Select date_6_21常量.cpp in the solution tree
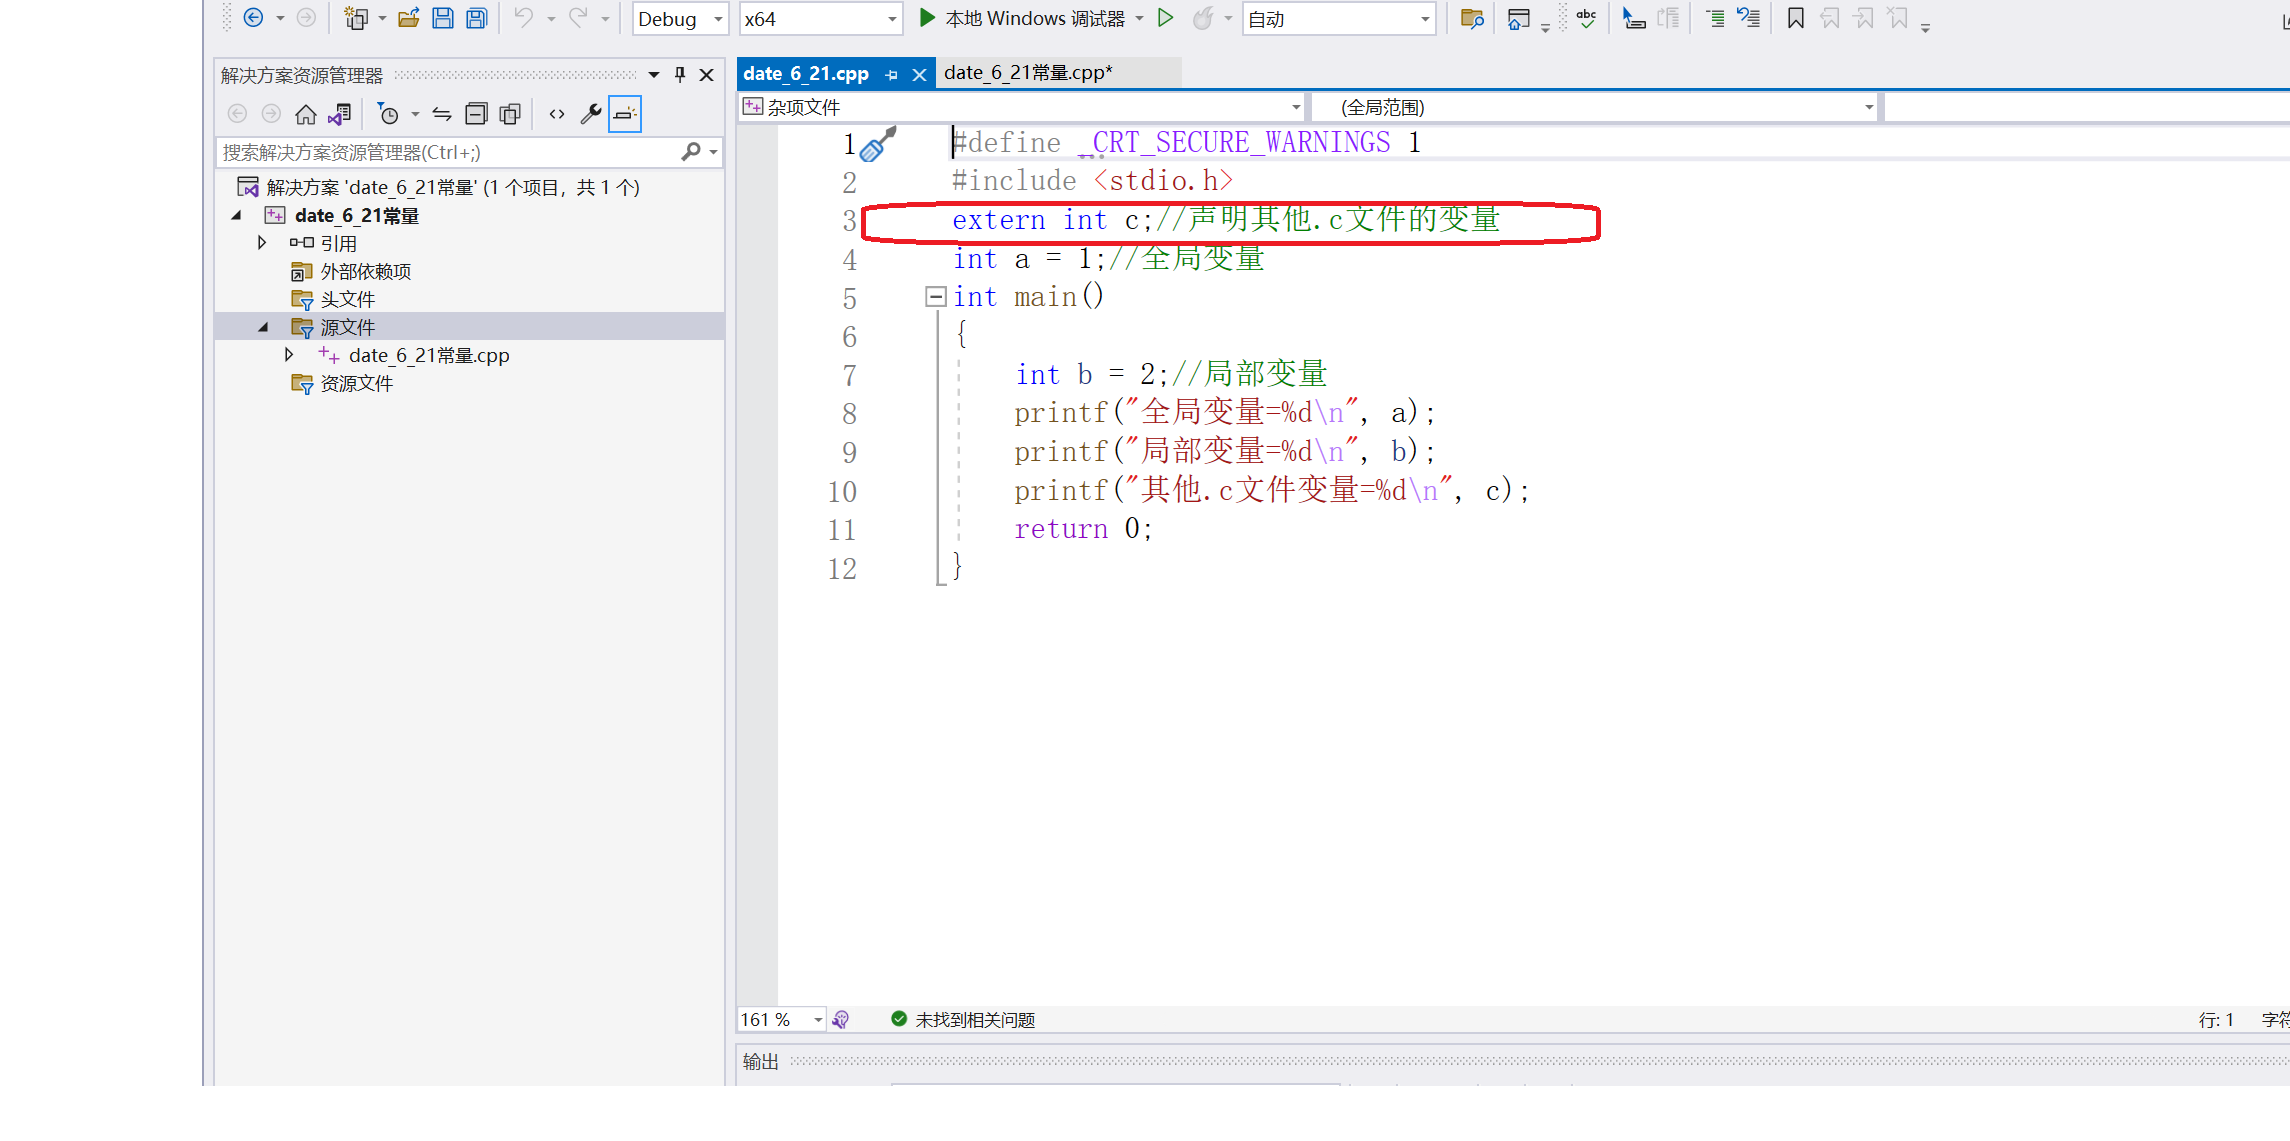 pyautogui.click(x=428, y=355)
